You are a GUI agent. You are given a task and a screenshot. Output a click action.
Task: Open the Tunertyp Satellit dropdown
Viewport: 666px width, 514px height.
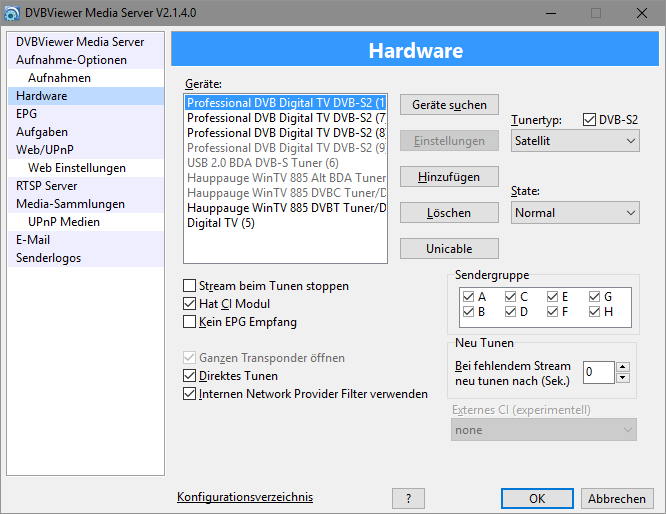tap(575, 141)
